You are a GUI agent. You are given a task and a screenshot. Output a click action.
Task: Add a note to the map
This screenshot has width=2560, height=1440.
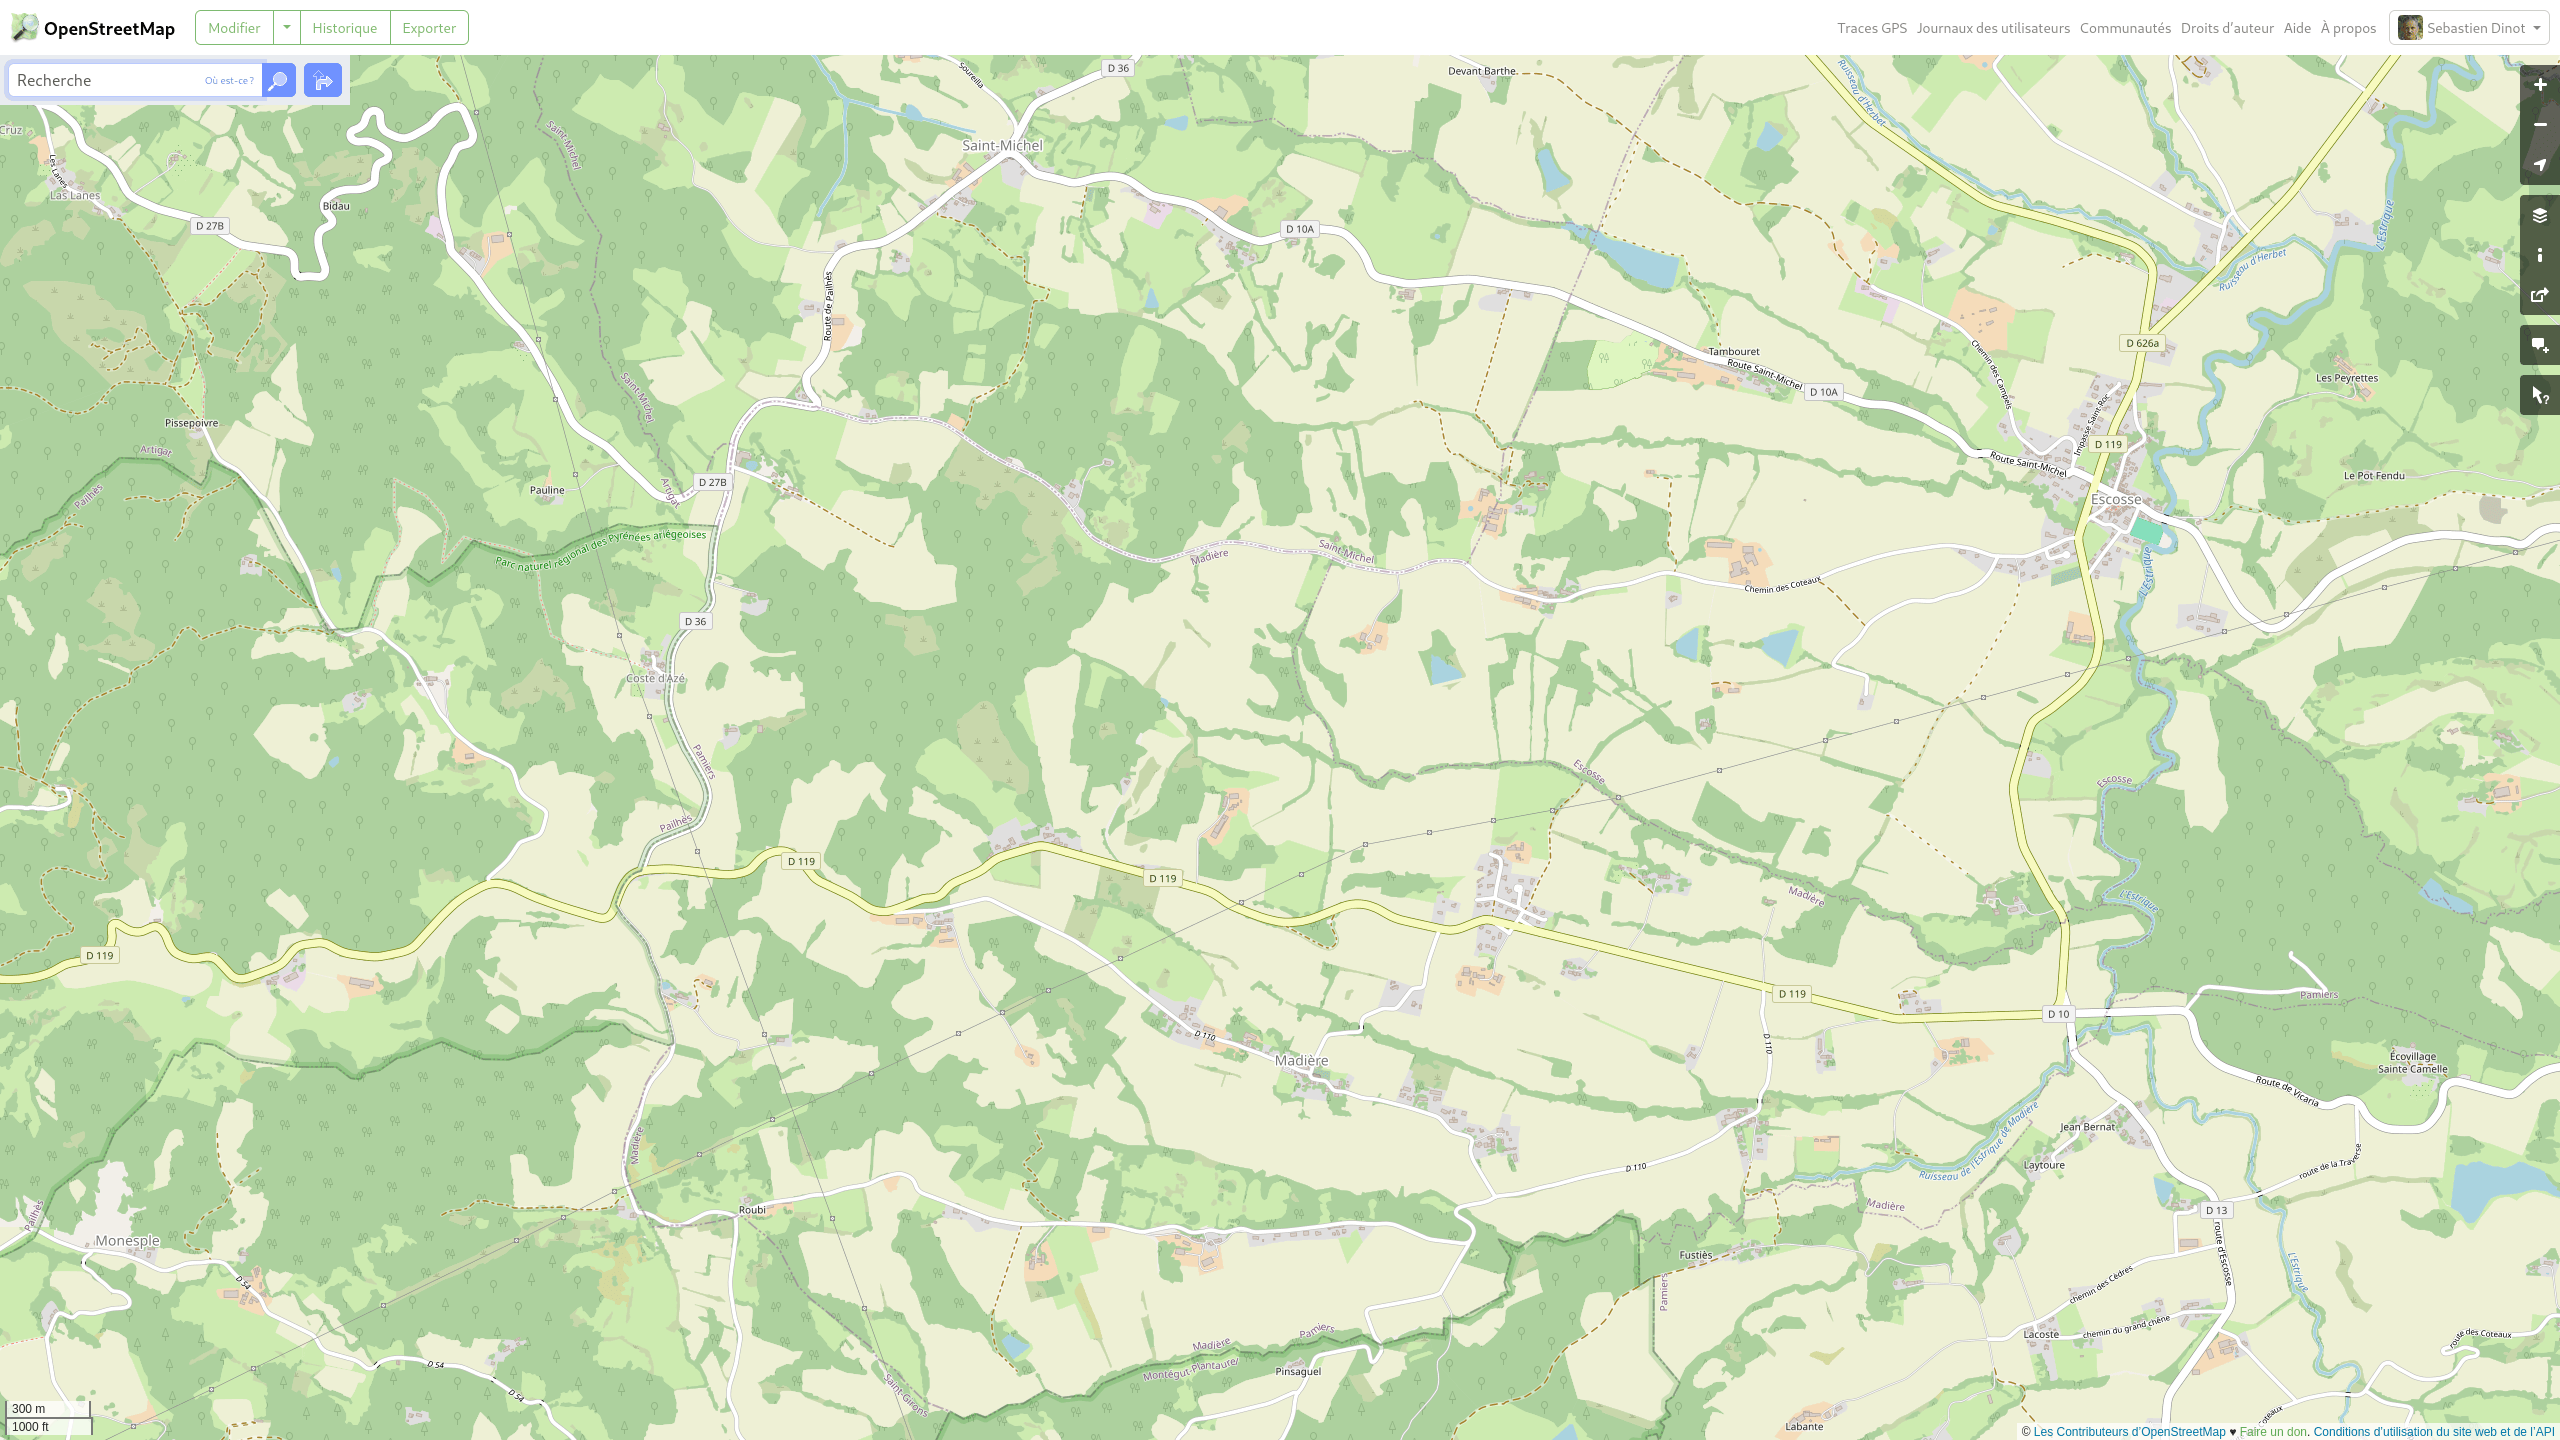pos(2540,346)
